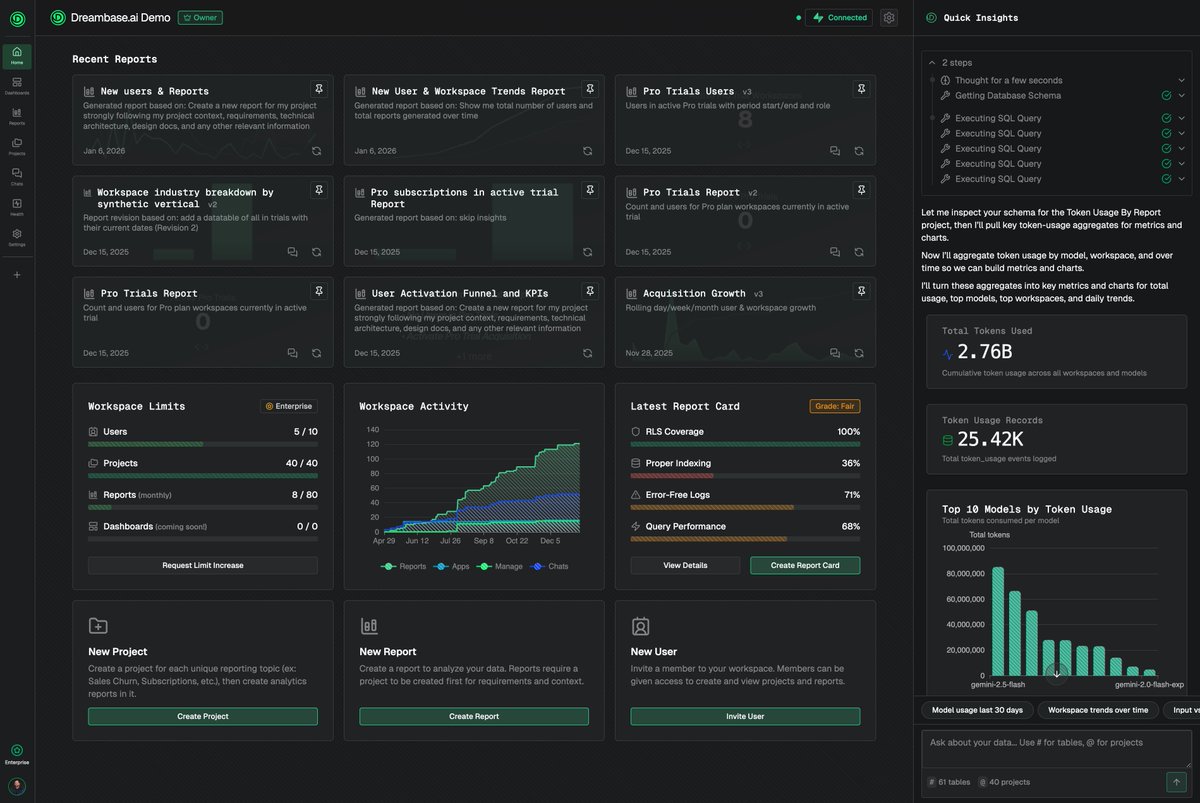The width and height of the screenshot is (1200, 803).
Task: Click the plus icon in the sidebar
Action: point(17,275)
